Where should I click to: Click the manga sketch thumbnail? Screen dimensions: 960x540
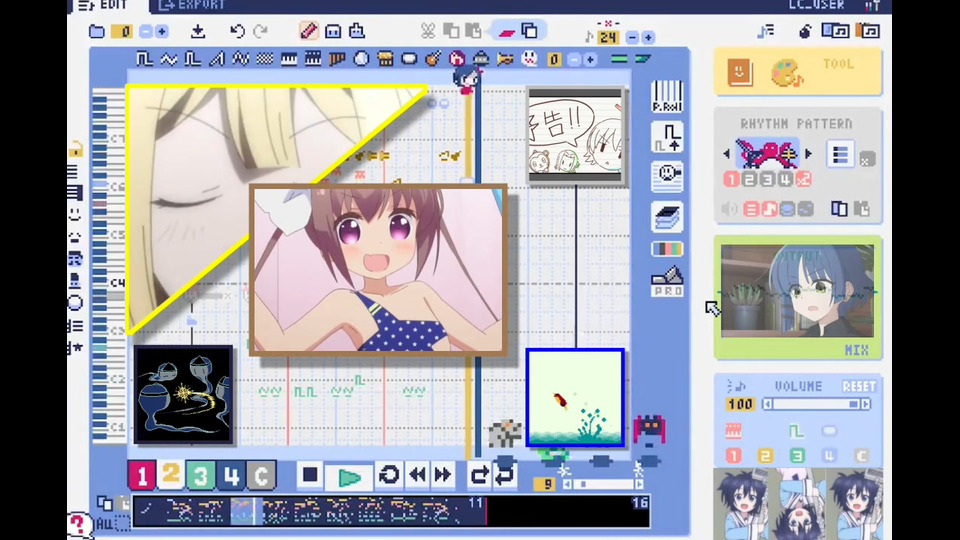tap(575, 136)
